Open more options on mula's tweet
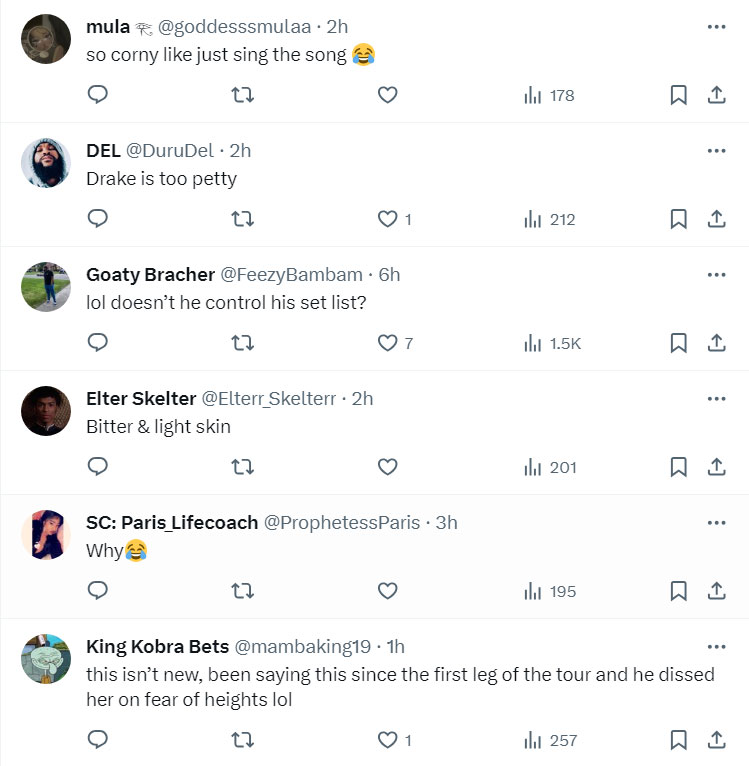Viewport: 749px width, 766px height. tap(716, 27)
